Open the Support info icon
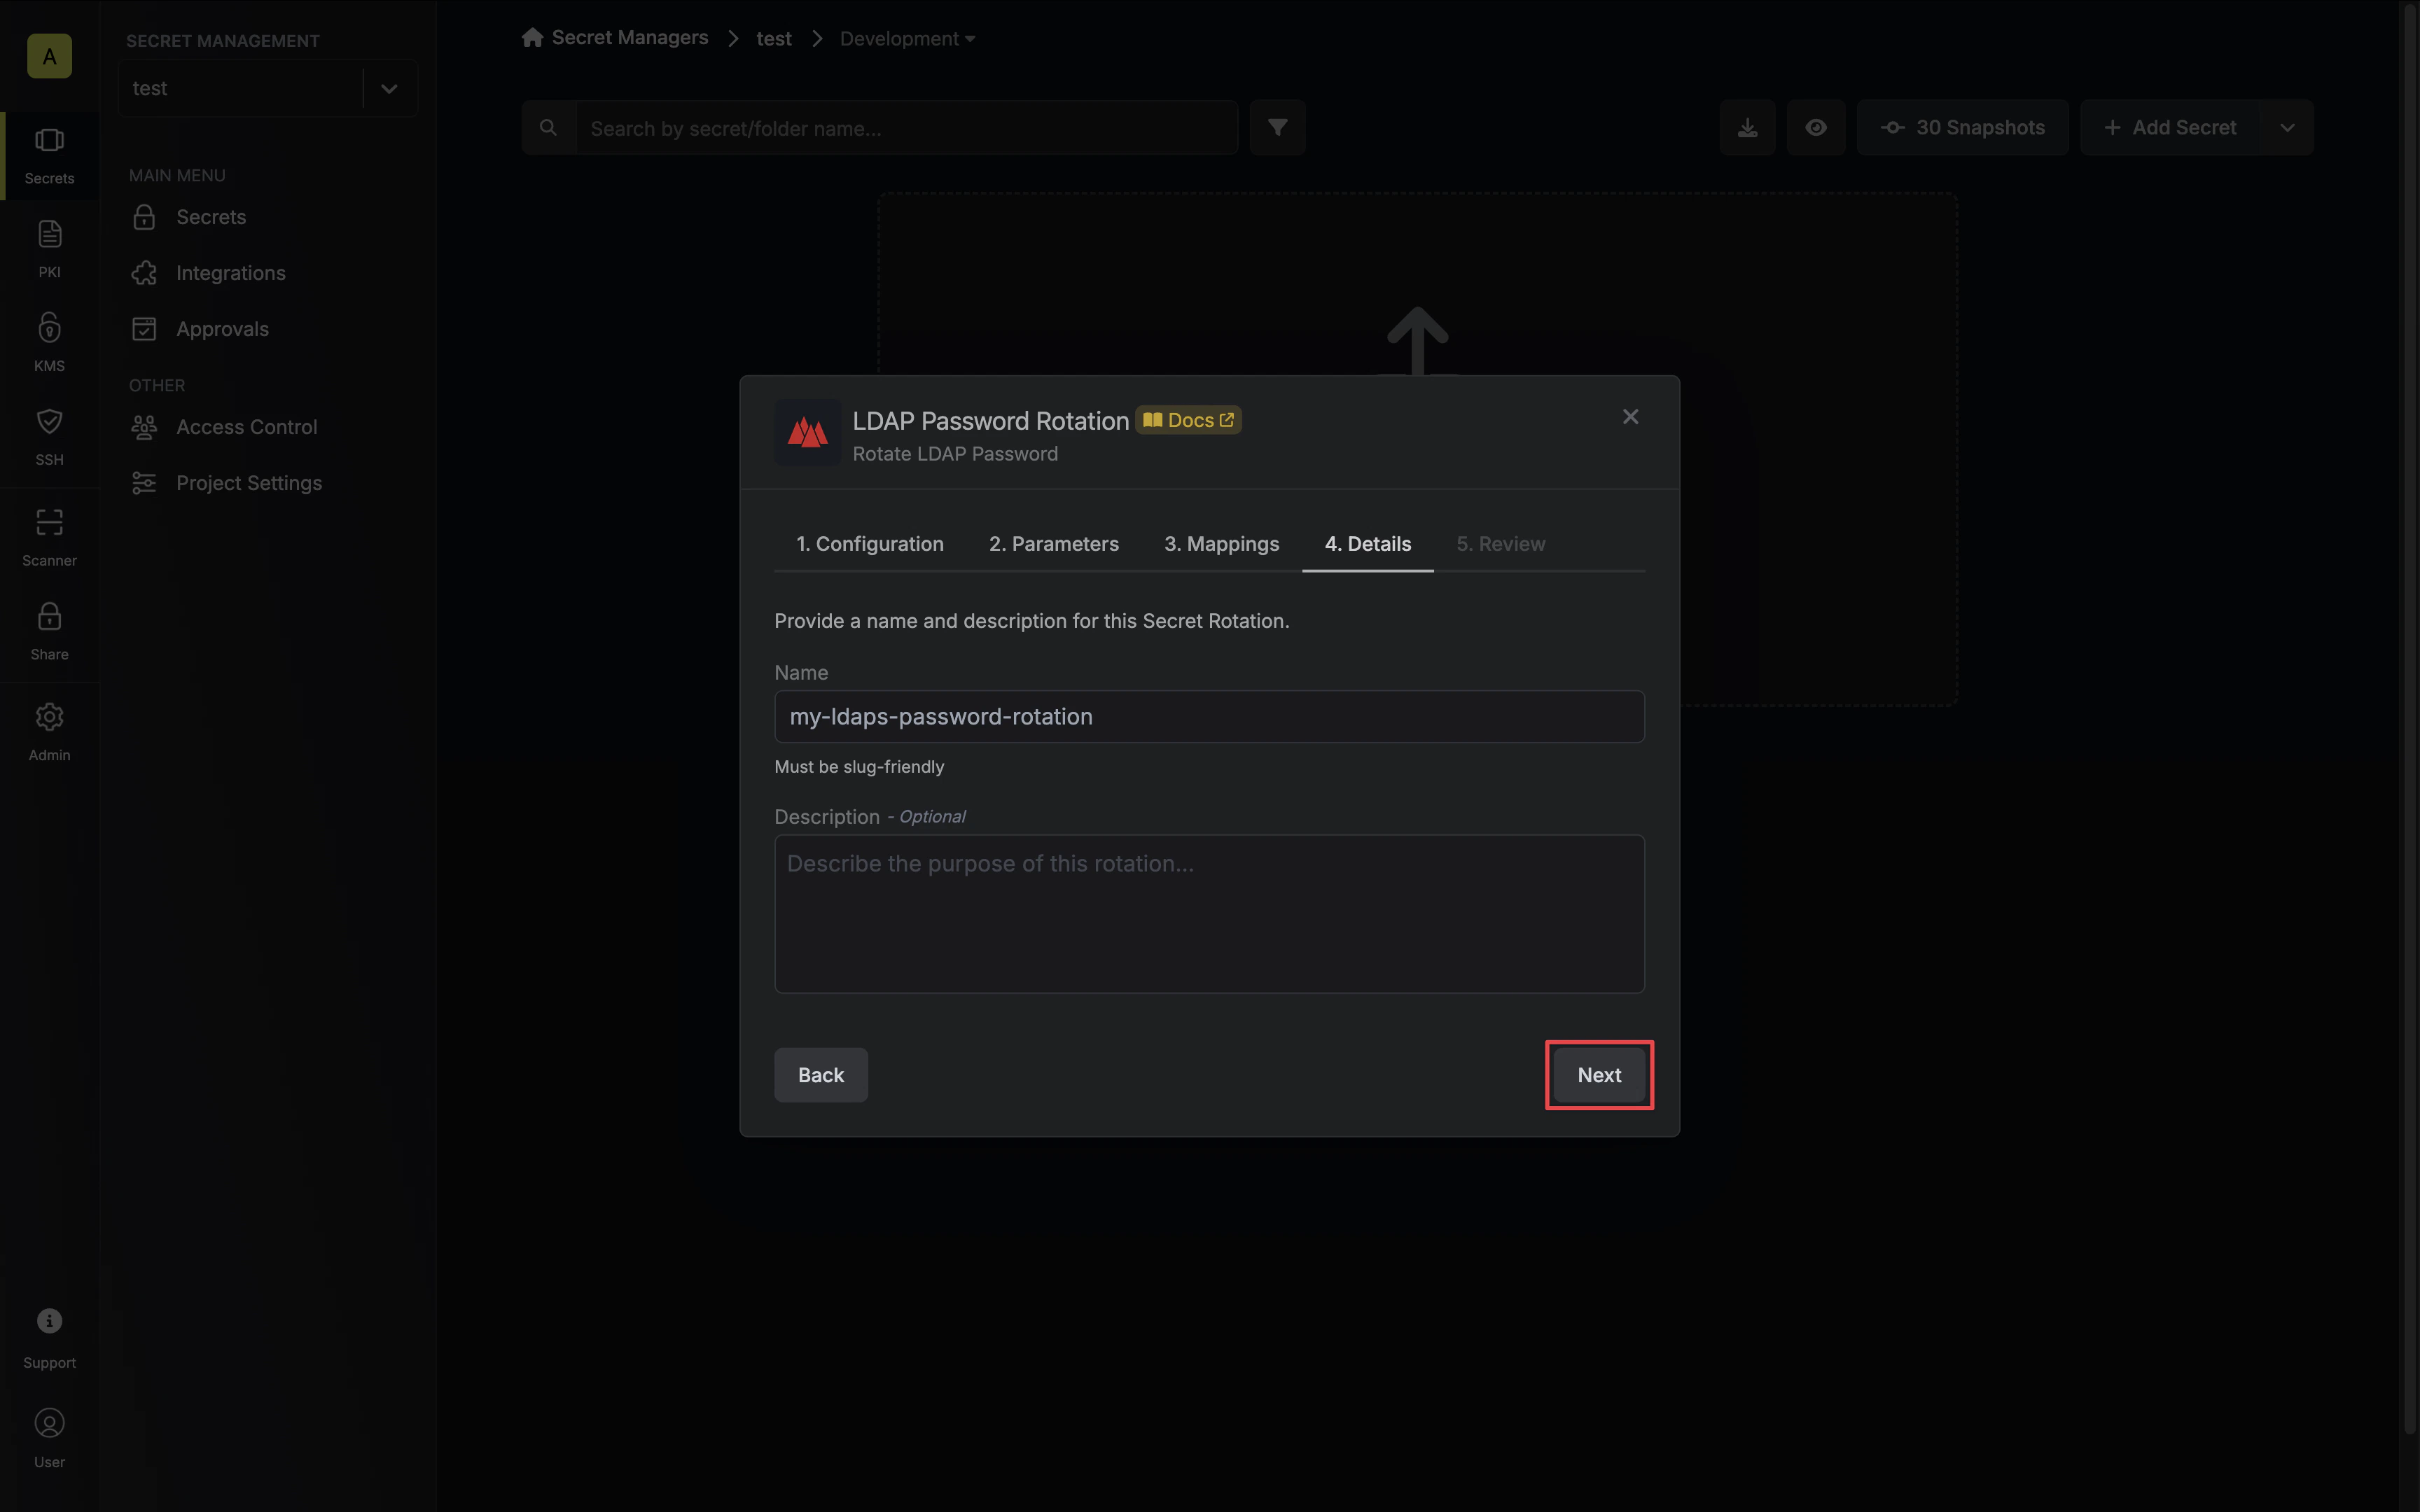Screen dimensions: 2420x1512 point(49,1321)
